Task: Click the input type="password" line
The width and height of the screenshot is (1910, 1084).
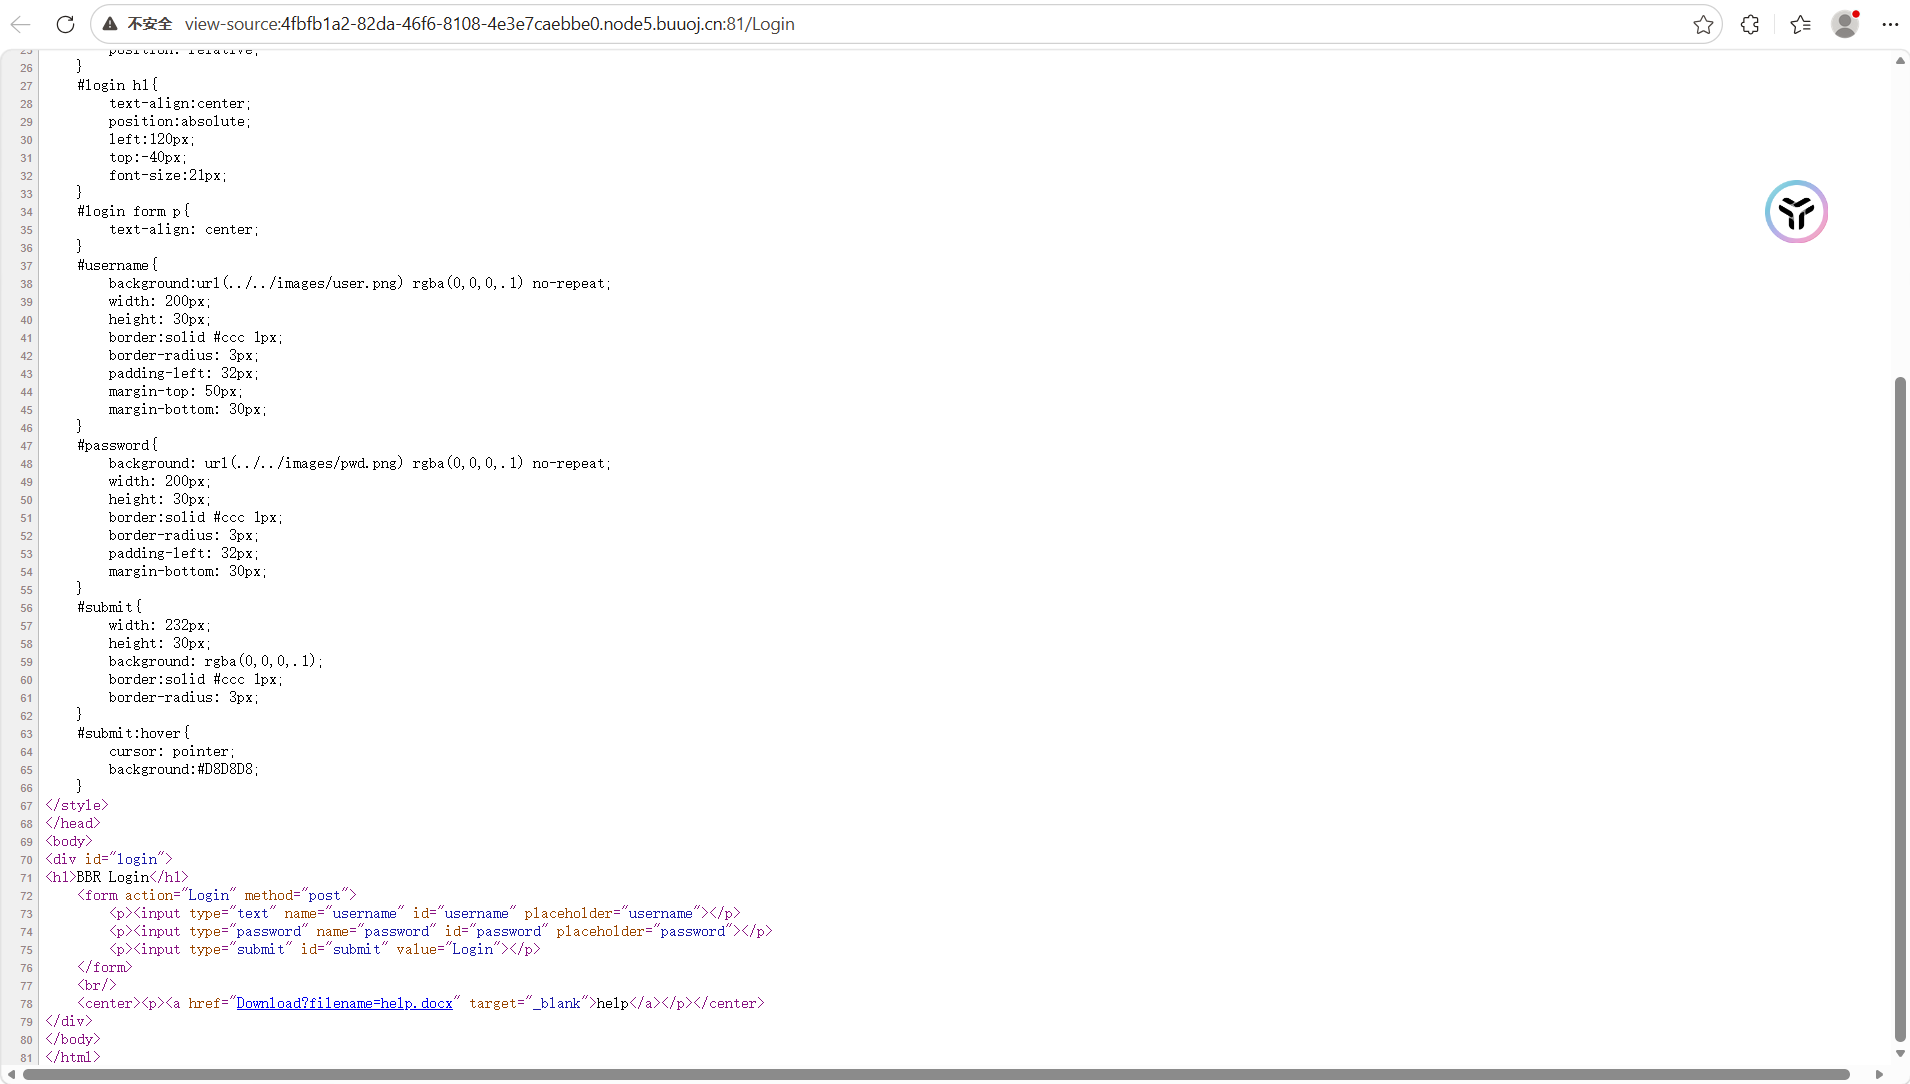Action: [x=441, y=931]
